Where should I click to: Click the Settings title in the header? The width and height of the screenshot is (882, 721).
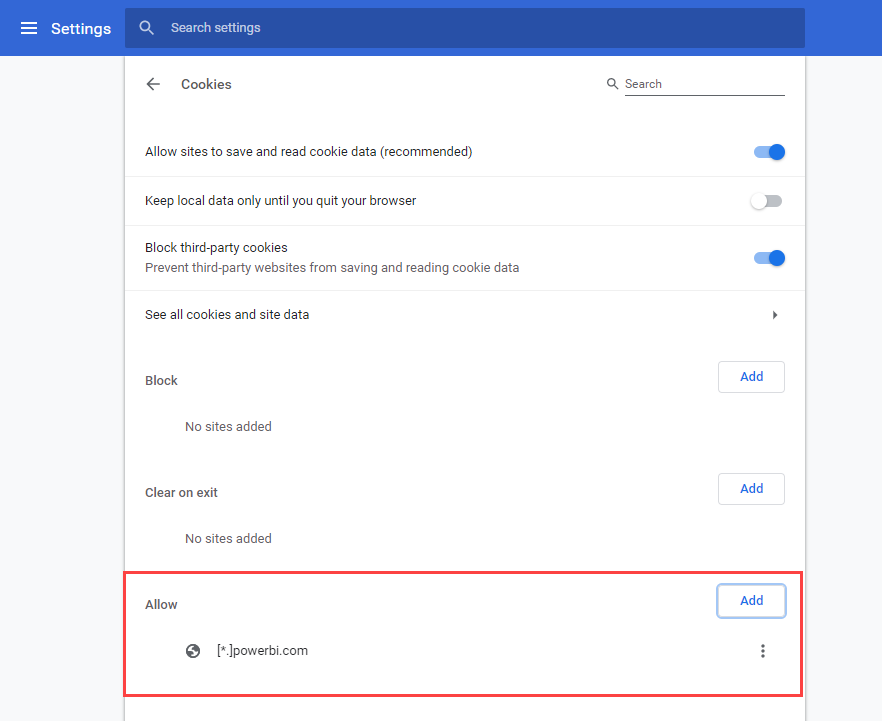81,28
